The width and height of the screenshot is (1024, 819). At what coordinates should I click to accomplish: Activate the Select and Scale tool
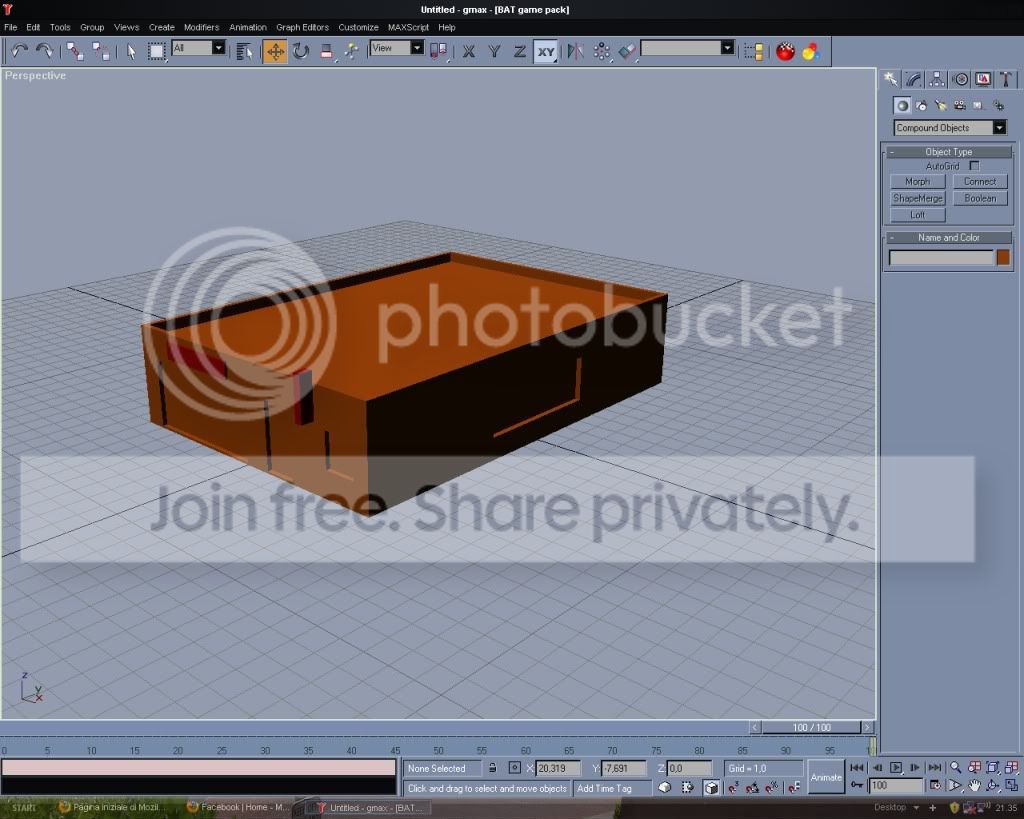point(327,51)
